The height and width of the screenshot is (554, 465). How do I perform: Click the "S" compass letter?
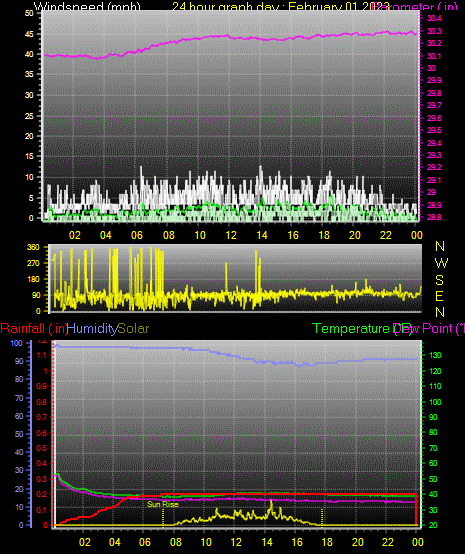(440, 280)
